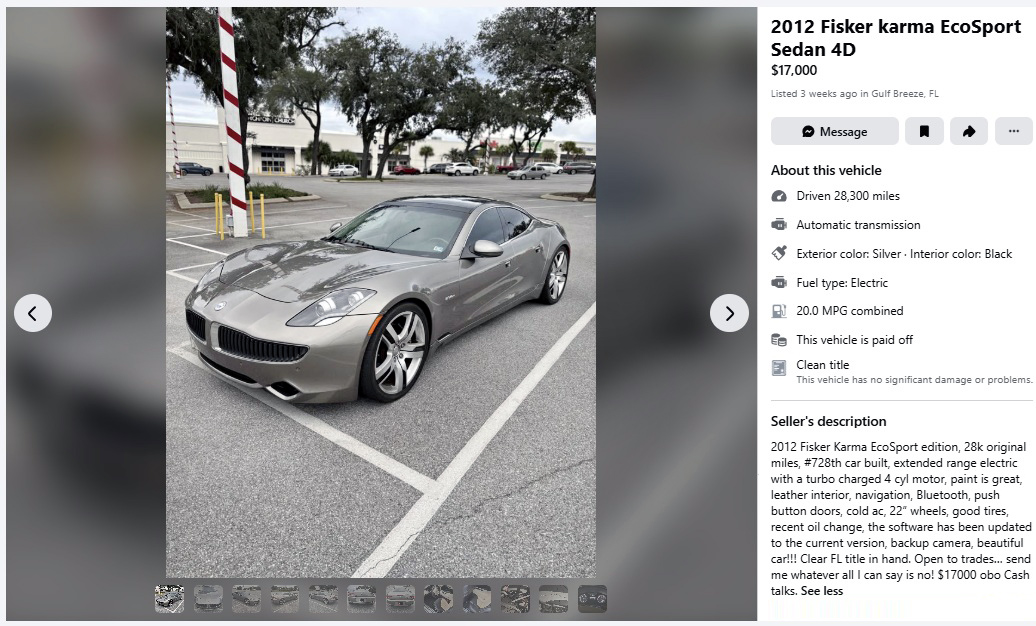Select the sixth photo thumbnail

click(x=361, y=599)
